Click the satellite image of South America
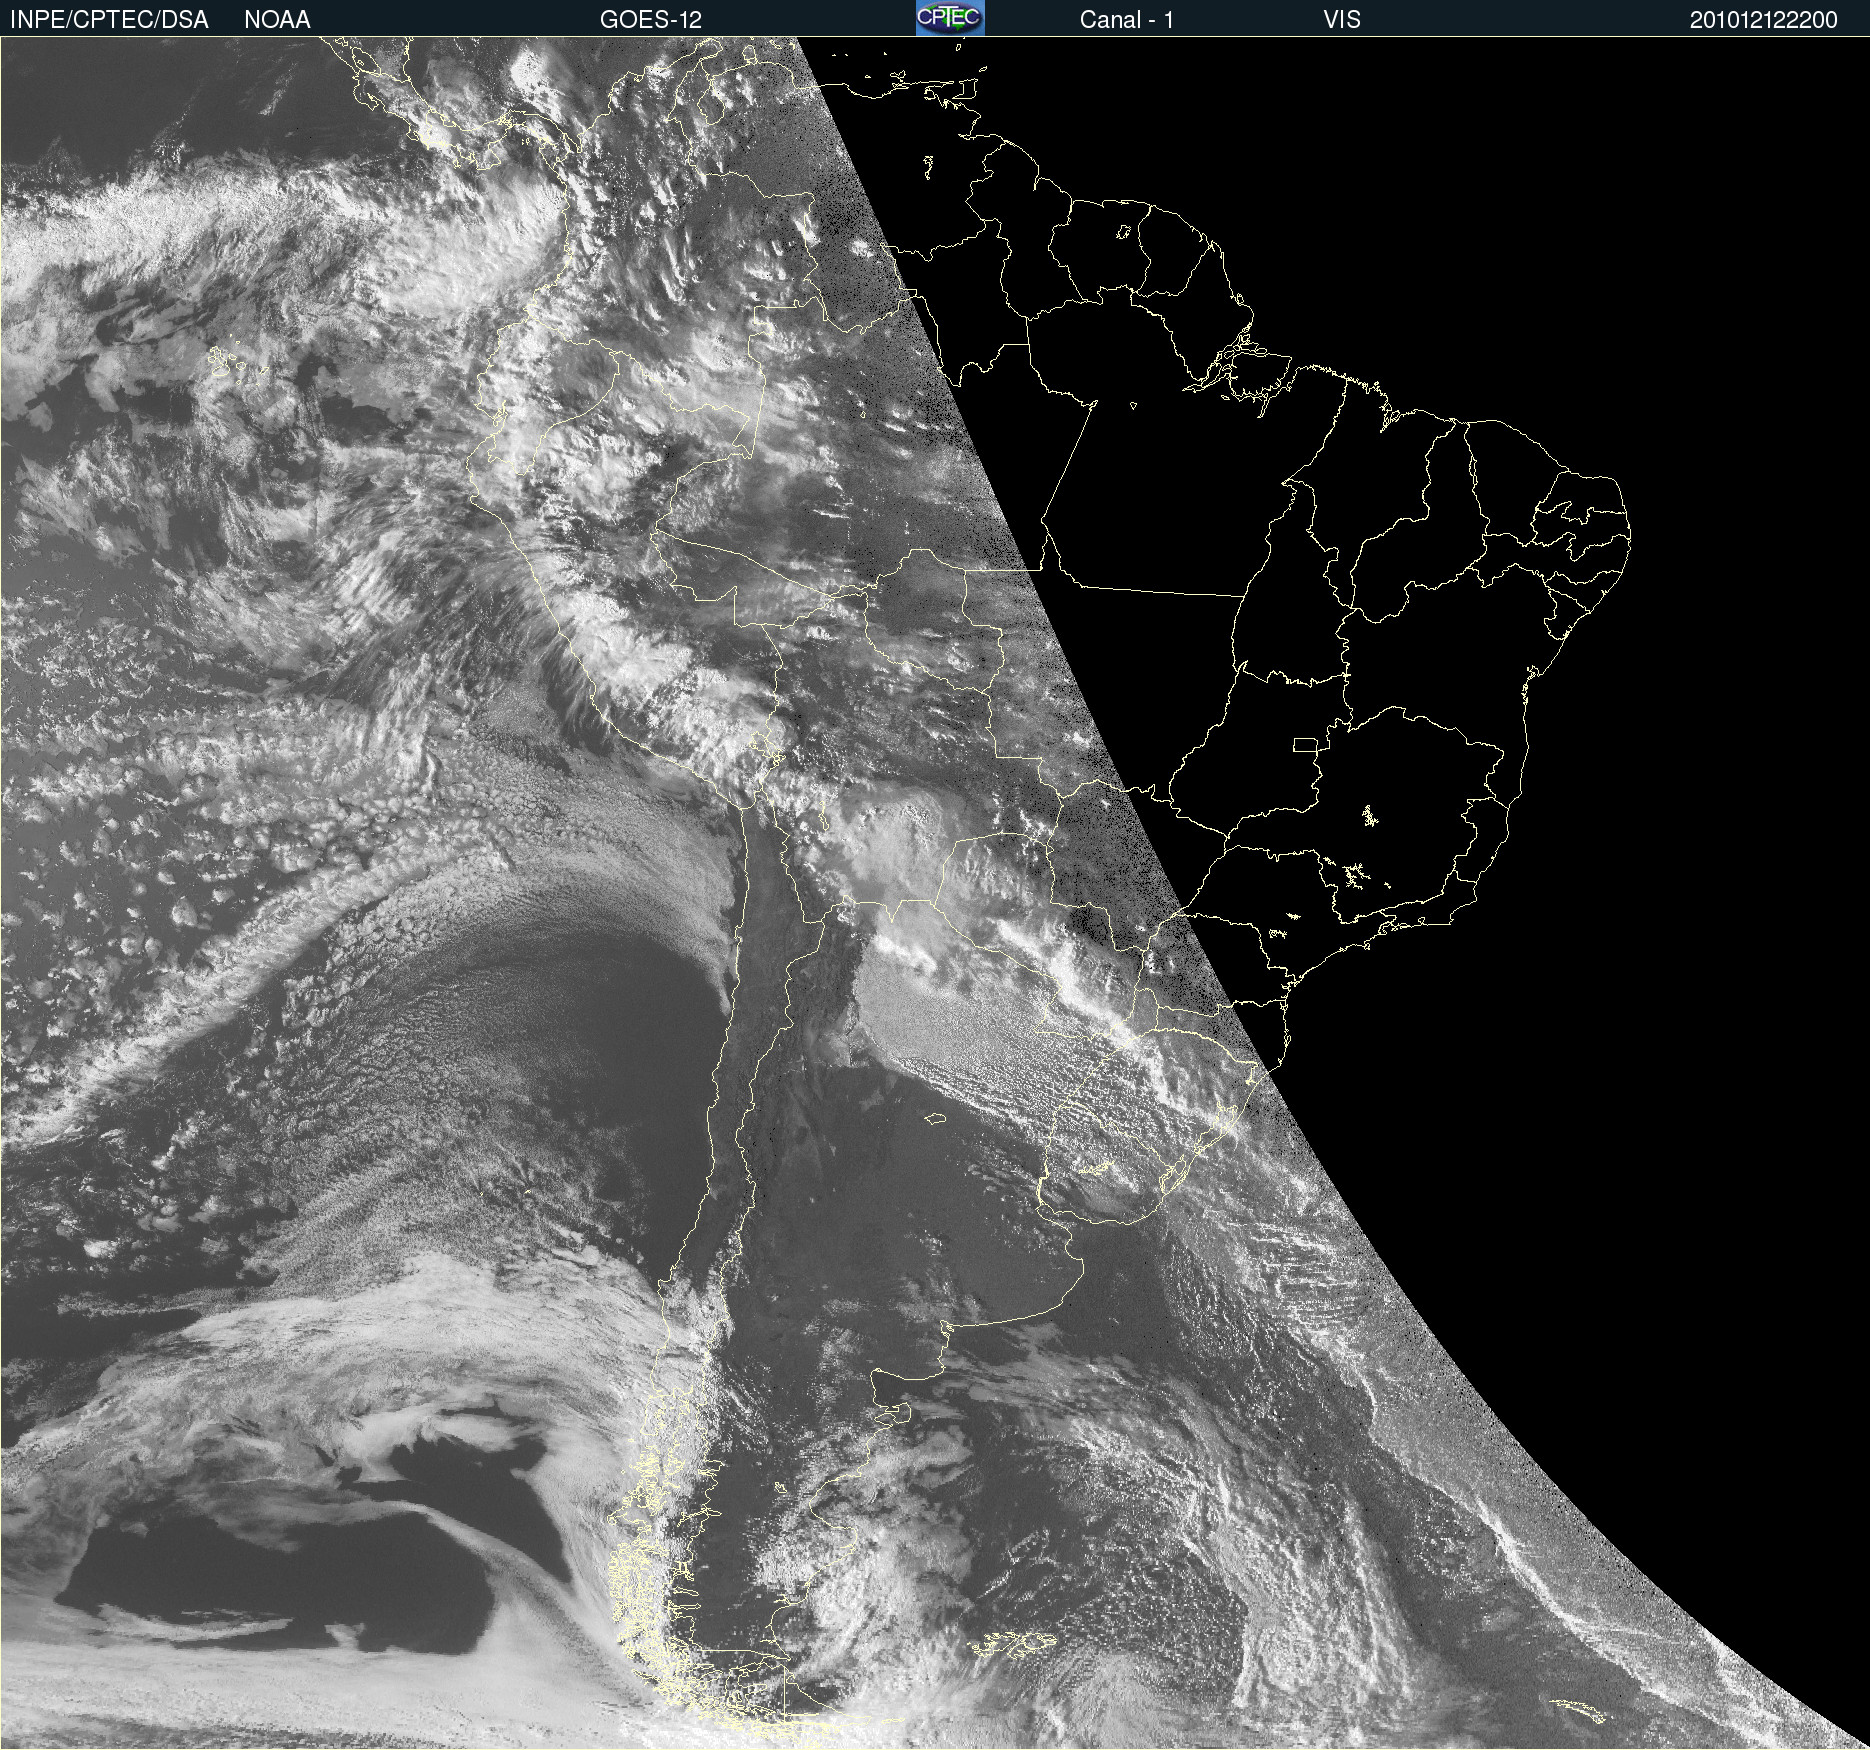 (x=935, y=893)
